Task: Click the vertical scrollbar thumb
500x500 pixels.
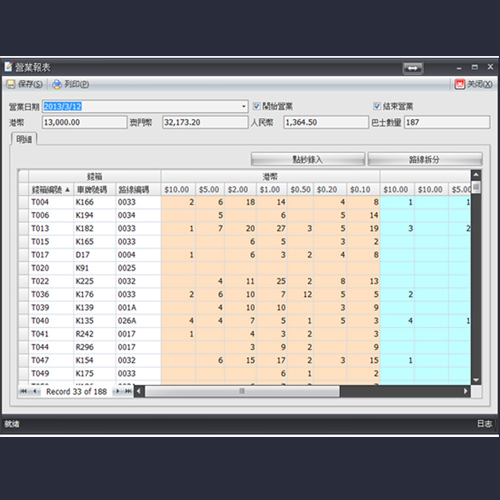Action: click(x=476, y=187)
